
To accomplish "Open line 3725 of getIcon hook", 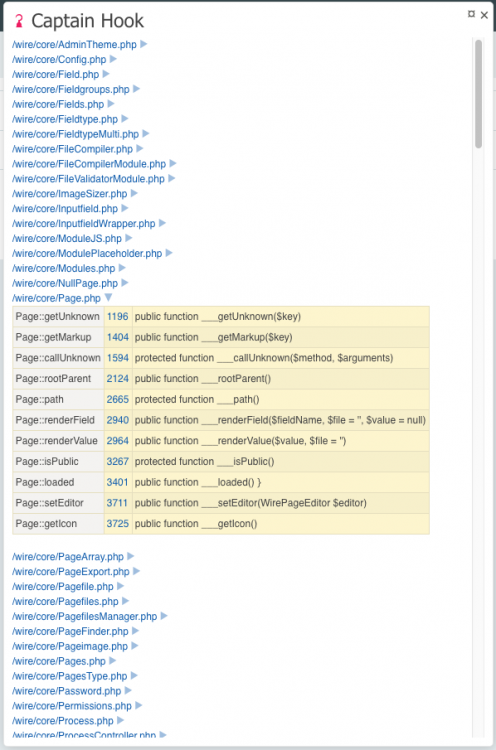I will click(118, 524).
